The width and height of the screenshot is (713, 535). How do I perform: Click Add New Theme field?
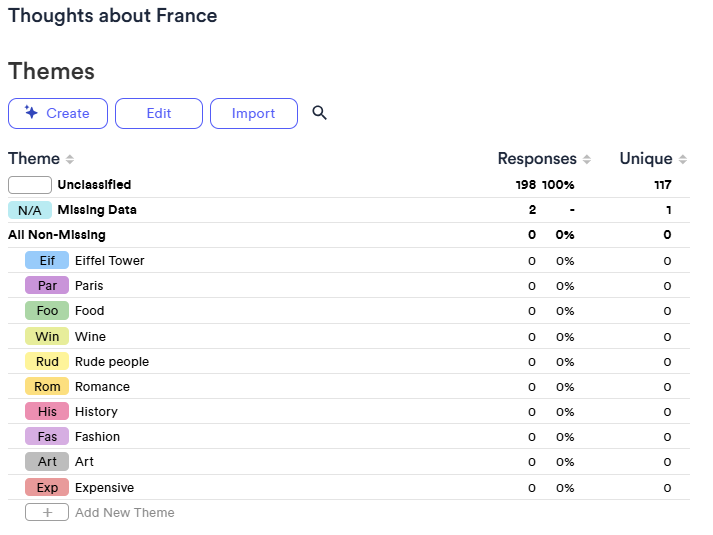[125, 512]
